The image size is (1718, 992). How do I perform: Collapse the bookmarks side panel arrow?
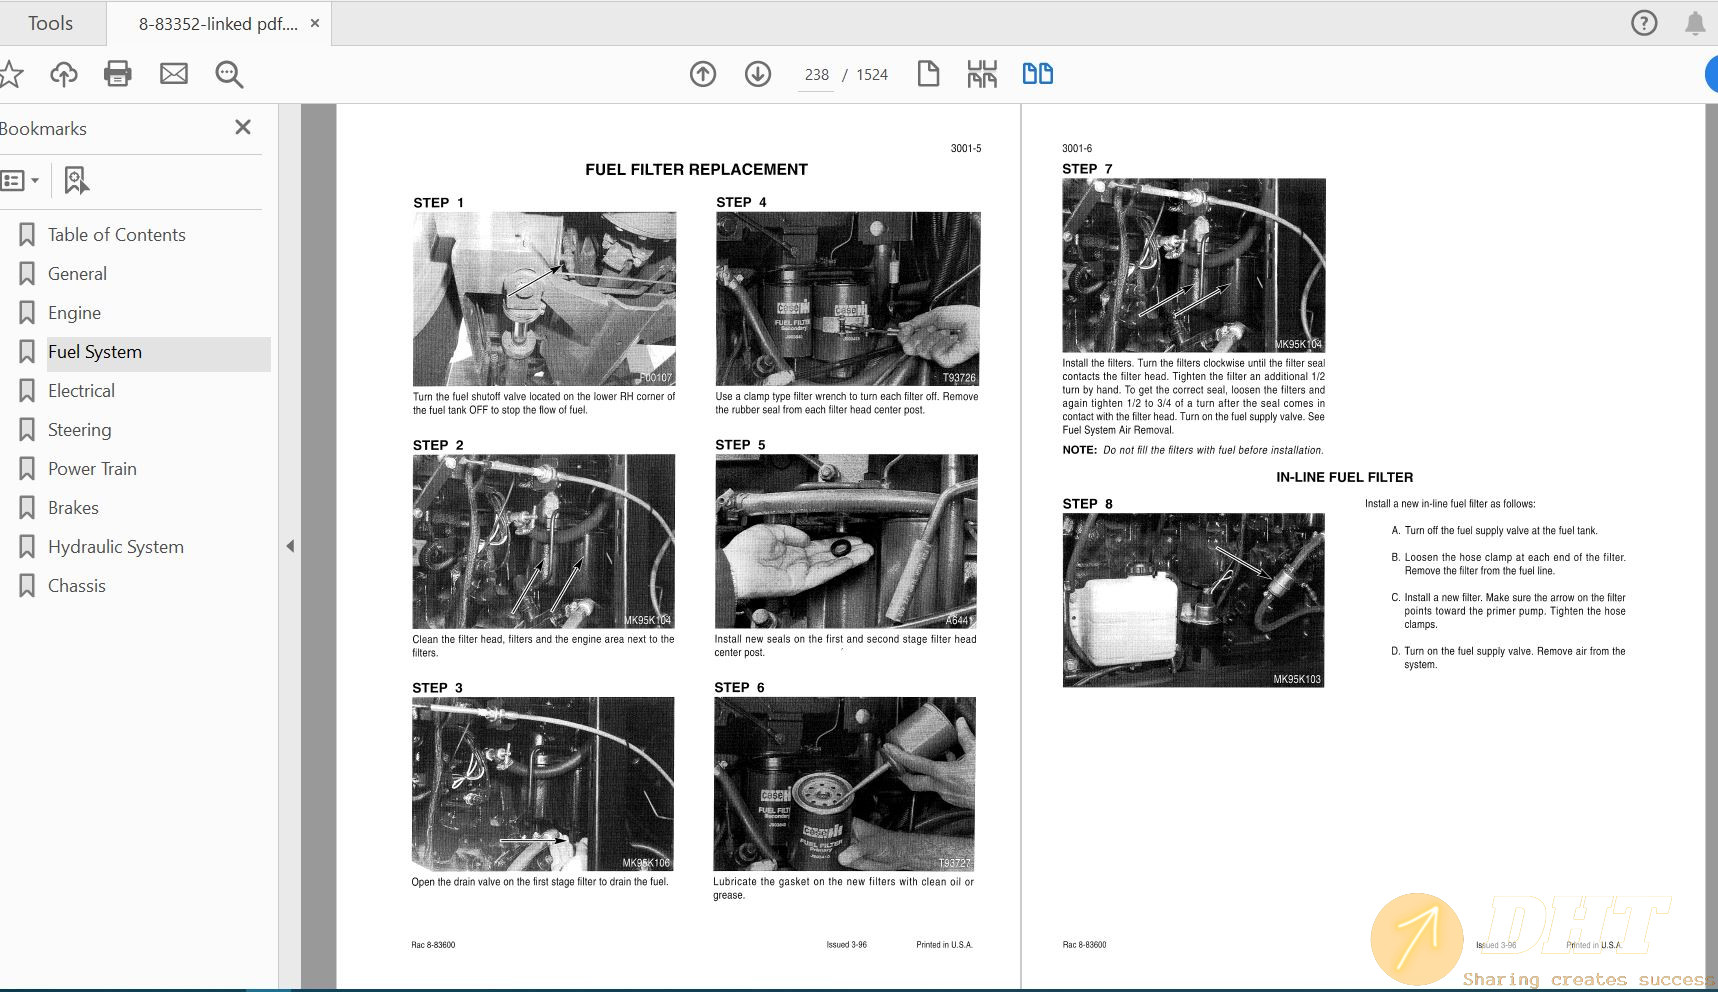[x=290, y=546]
